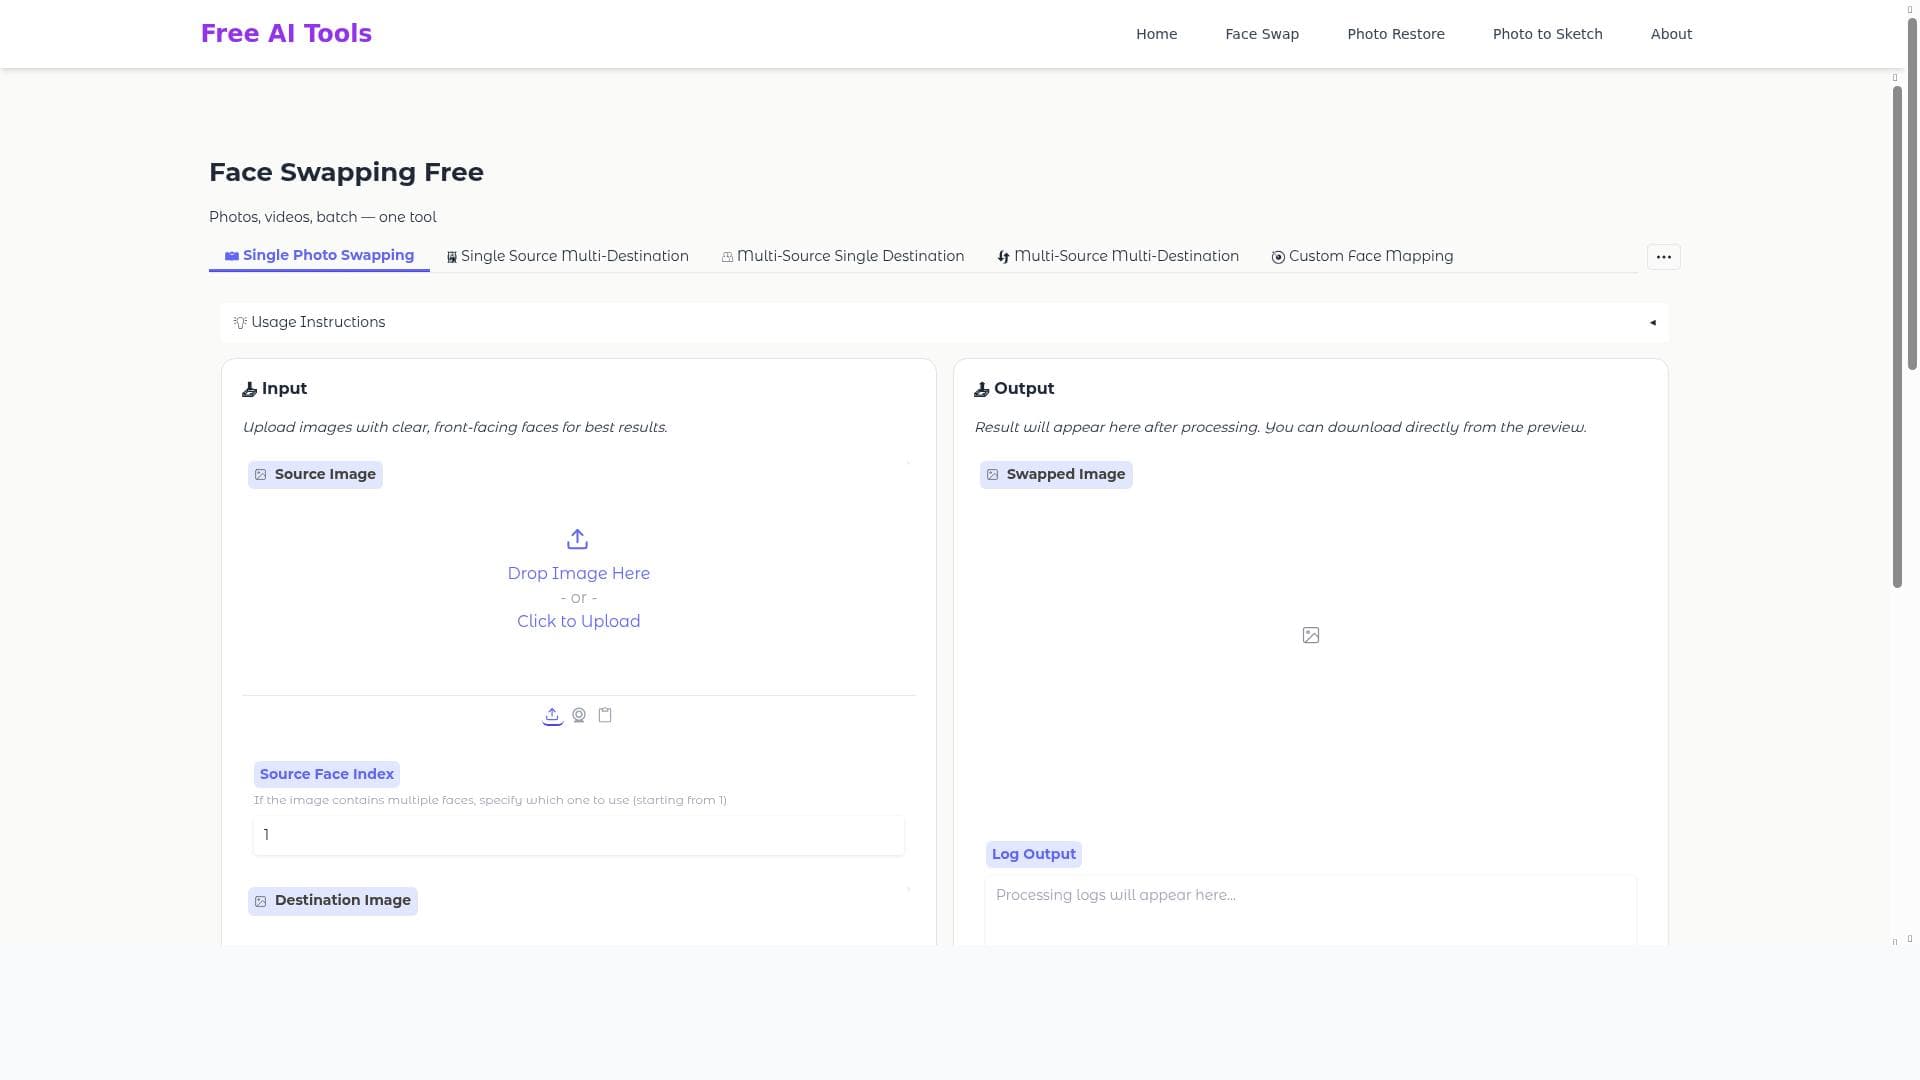Screen dimensions: 1920x1080
Task: Select the webcam capture icon
Action: (x=579, y=715)
